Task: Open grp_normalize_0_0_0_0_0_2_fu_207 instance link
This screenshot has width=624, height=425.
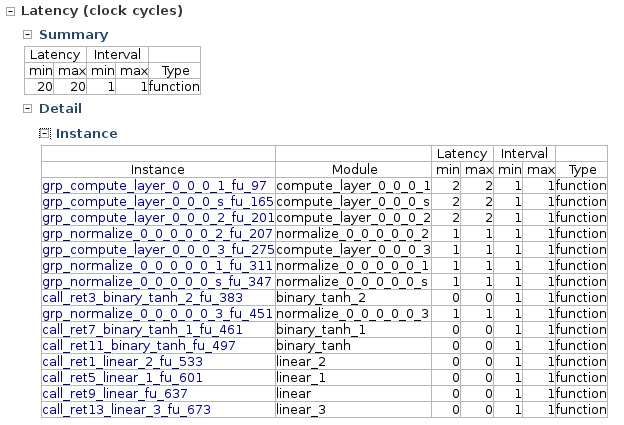Action: click(x=157, y=234)
